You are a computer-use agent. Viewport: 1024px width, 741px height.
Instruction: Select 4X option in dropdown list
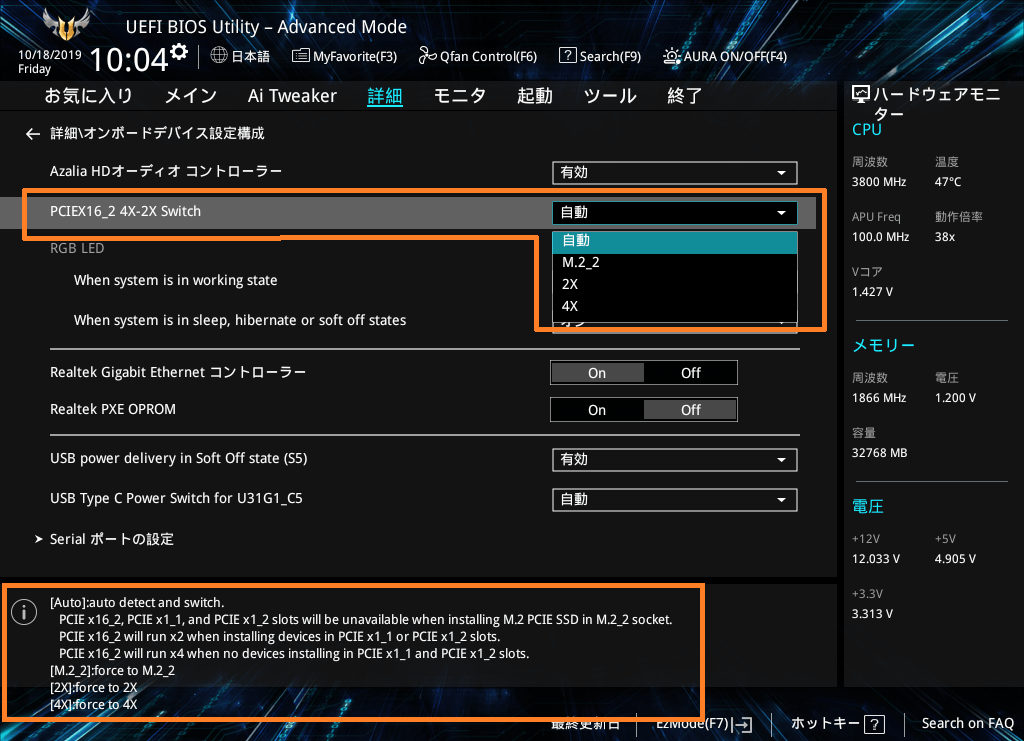pyautogui.click(x=675, y=306)
